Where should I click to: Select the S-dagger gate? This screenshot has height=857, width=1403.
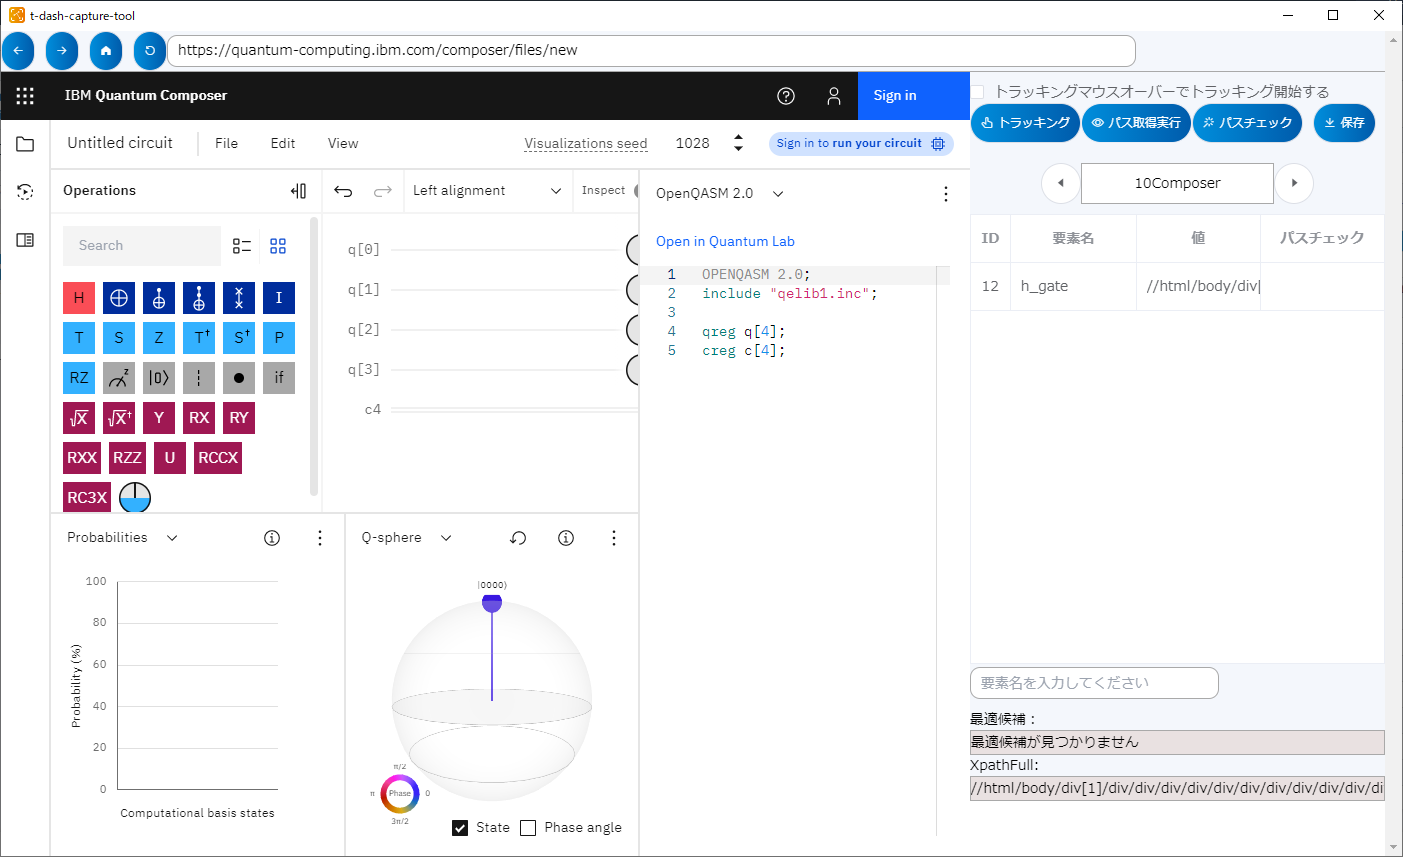239,338
